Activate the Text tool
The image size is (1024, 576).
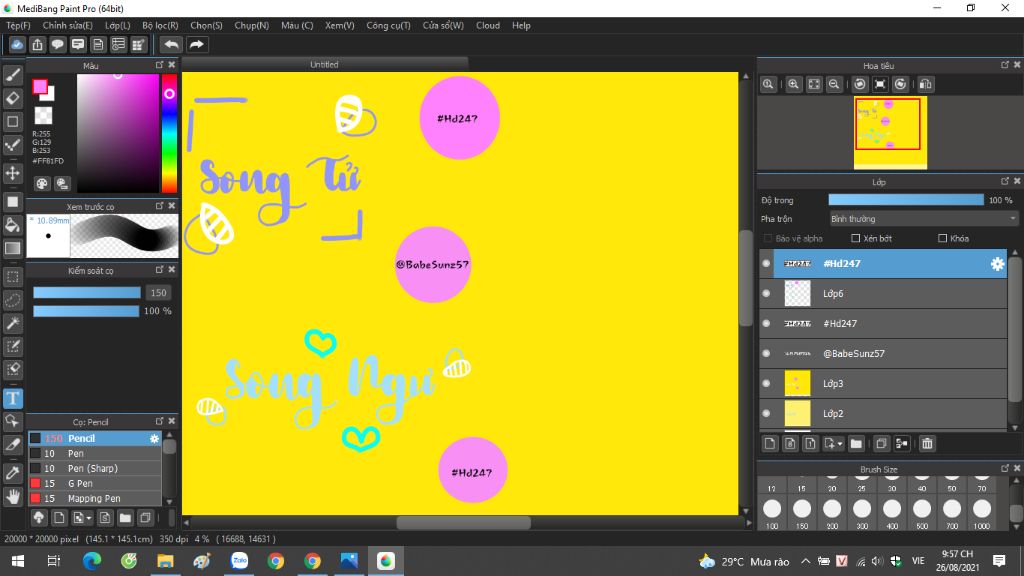click(x=12, y=398)
